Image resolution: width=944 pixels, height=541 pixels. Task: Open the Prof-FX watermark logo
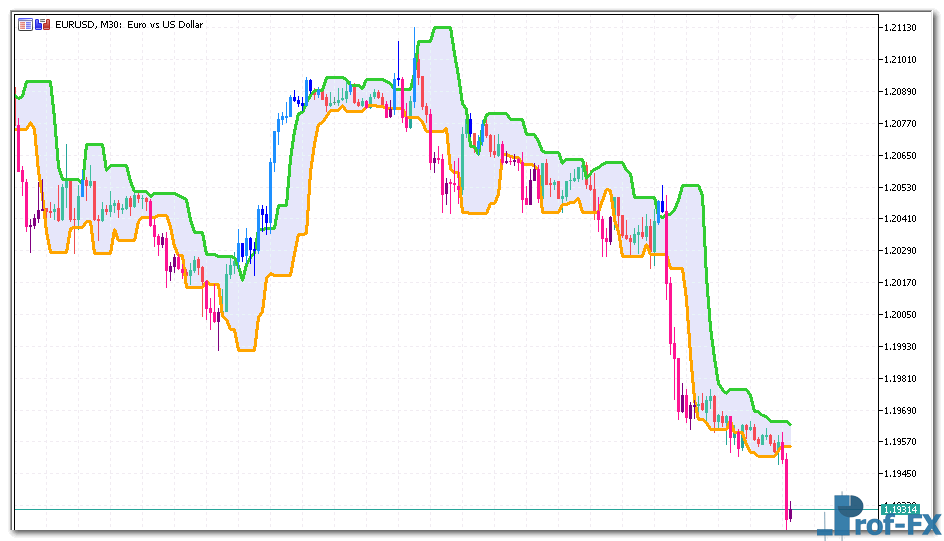click(x=878, y=518)
